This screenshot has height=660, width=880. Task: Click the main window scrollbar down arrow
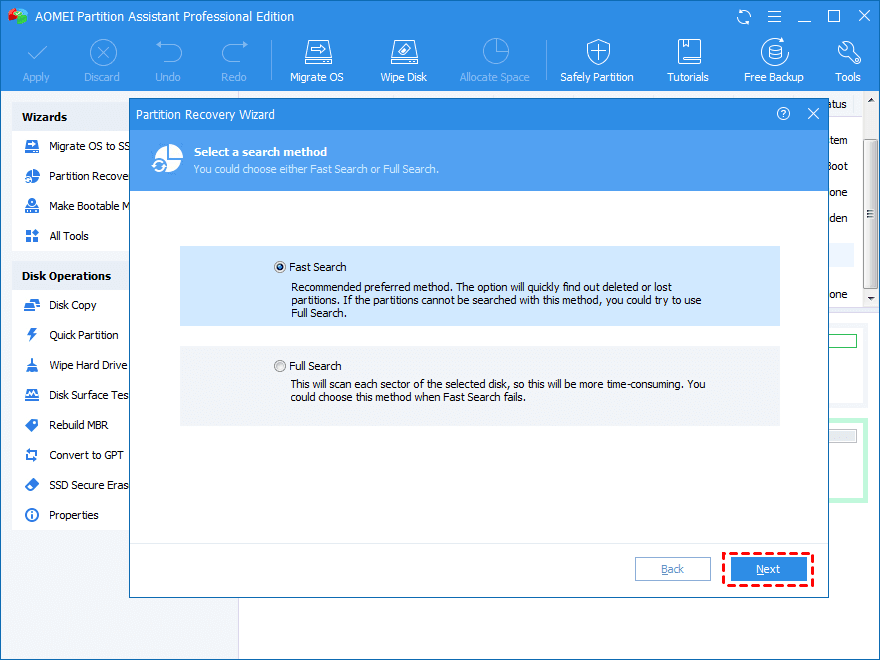tap(871, 299)
